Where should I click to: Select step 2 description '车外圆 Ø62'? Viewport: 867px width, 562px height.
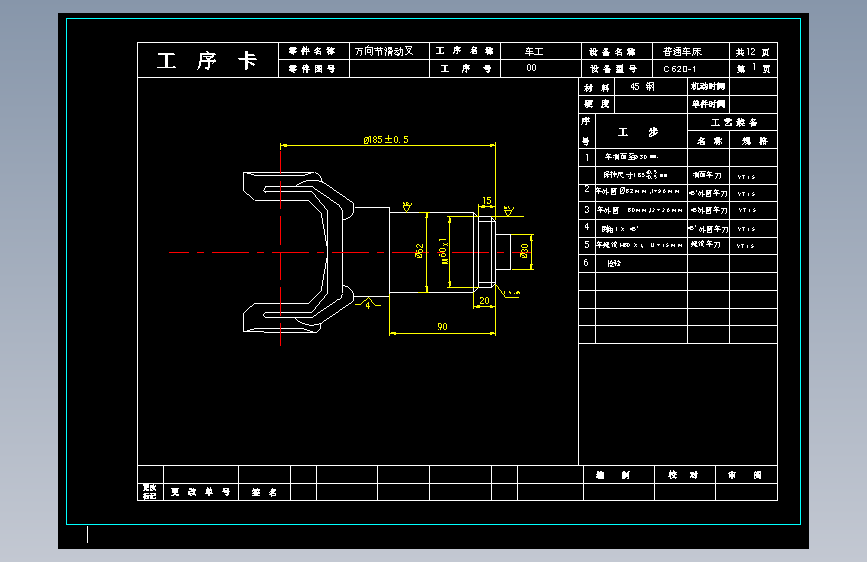coord(638,191)
